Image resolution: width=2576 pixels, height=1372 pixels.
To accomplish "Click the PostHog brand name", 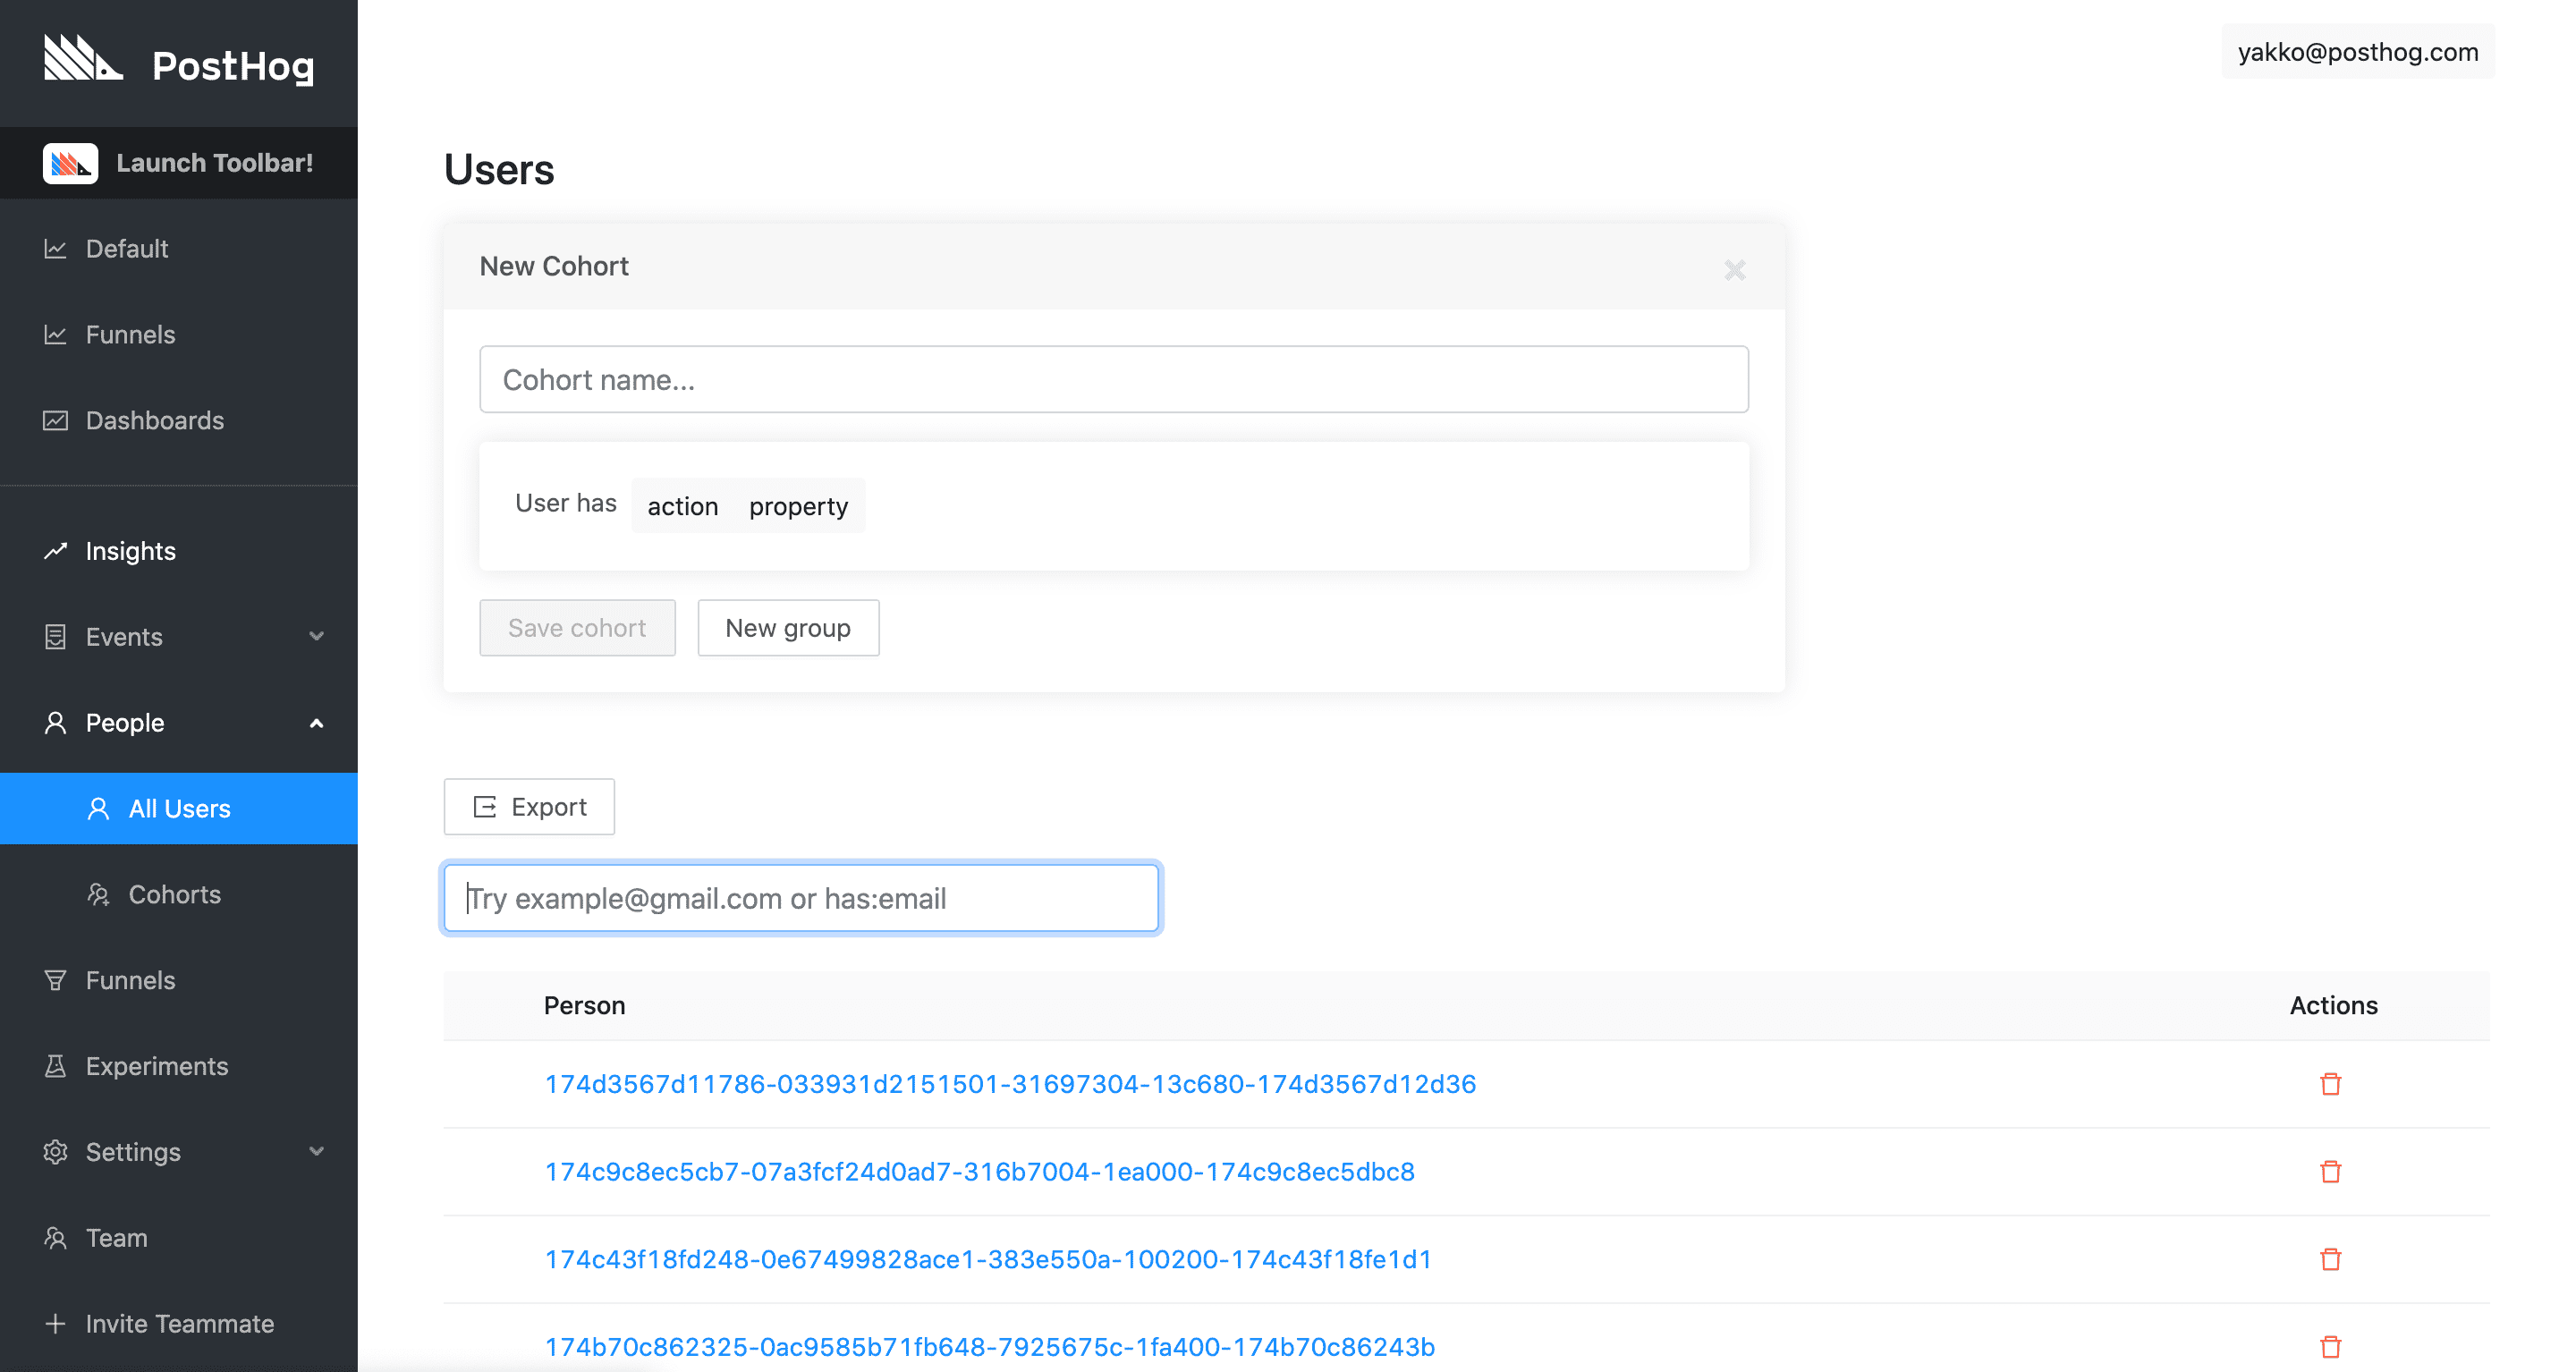I will pos(233,67).
